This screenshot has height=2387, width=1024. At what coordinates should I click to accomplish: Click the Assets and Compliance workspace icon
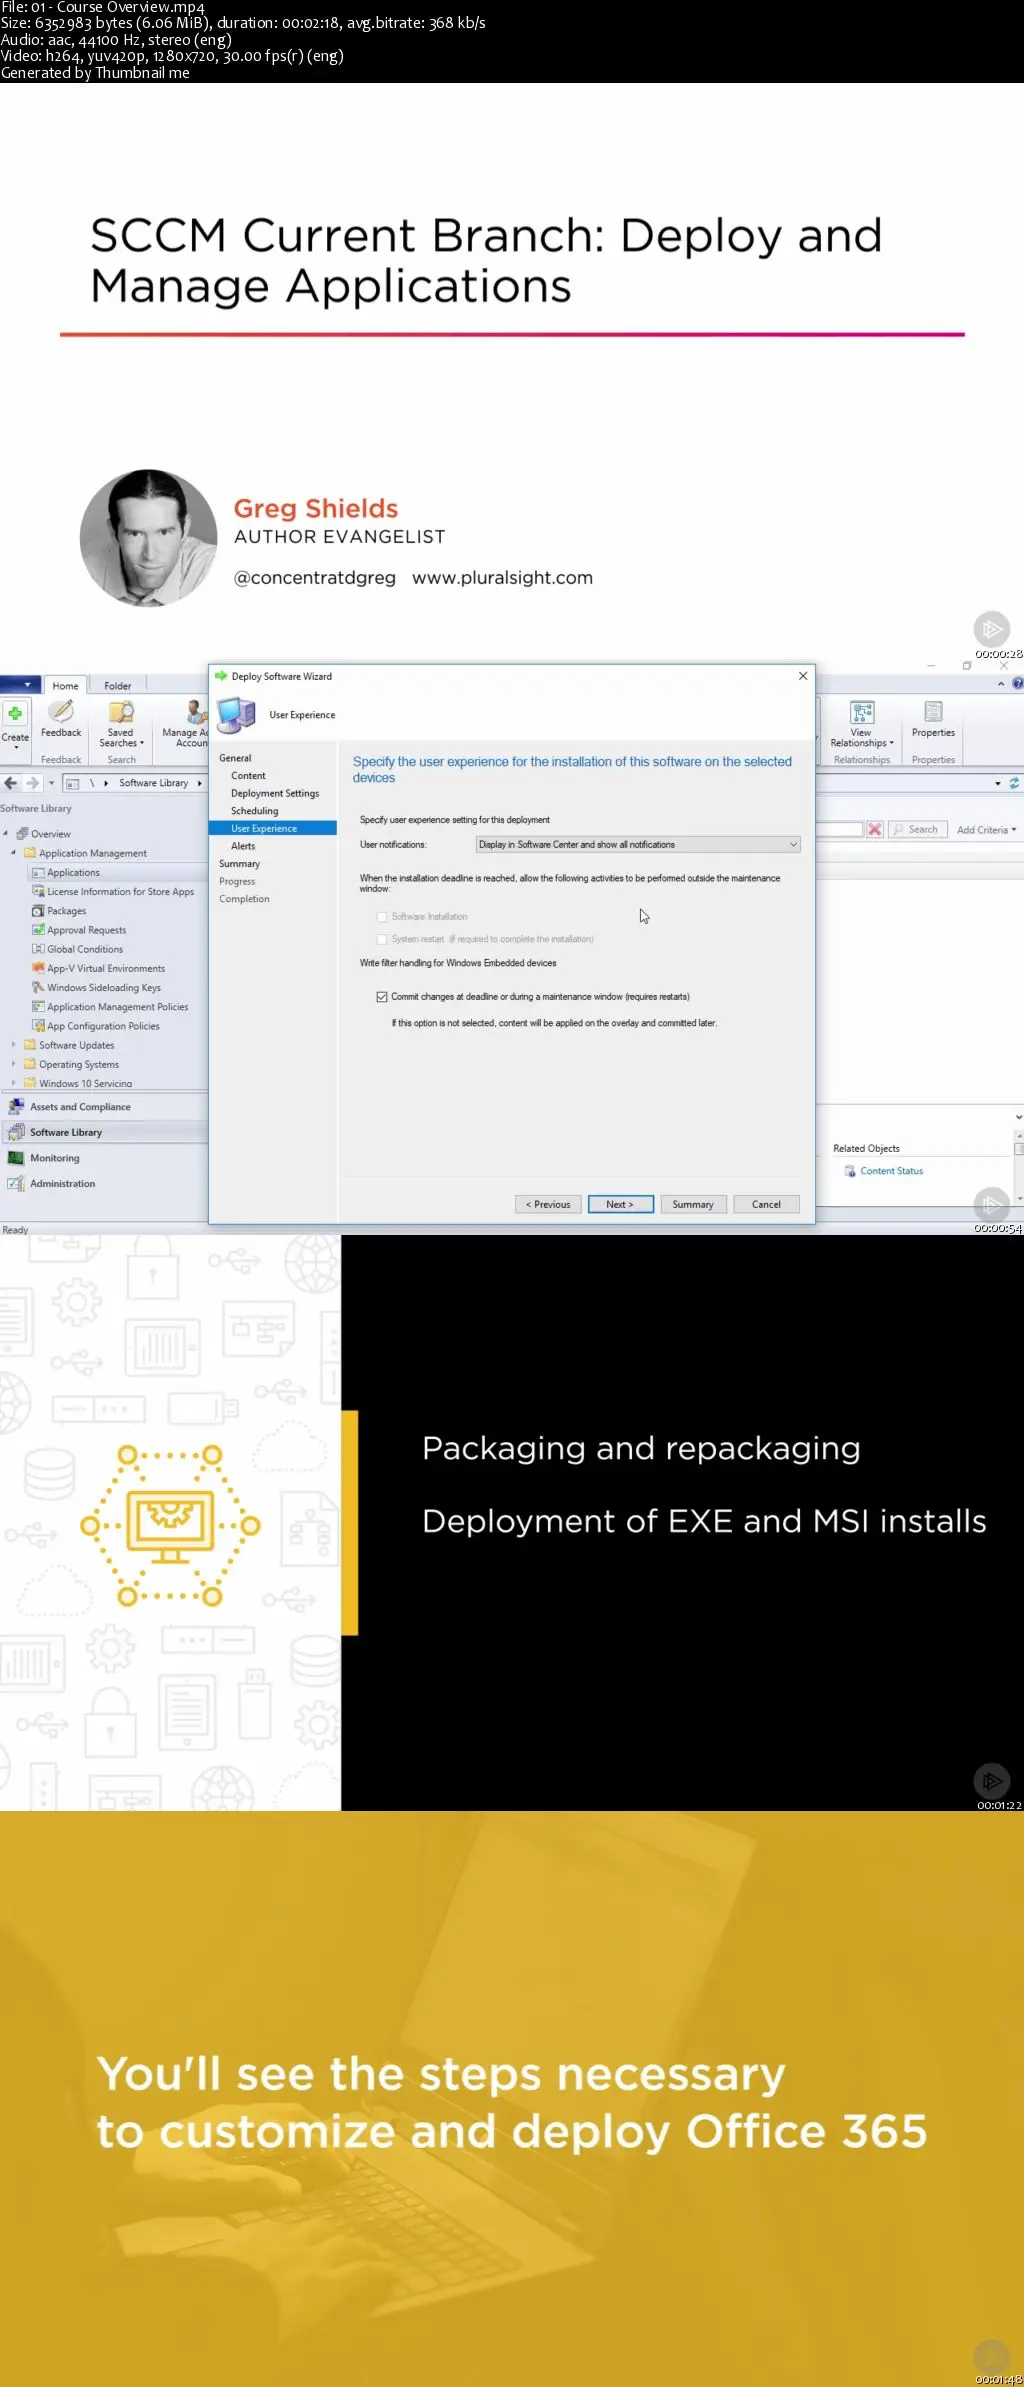point(16,1107)
